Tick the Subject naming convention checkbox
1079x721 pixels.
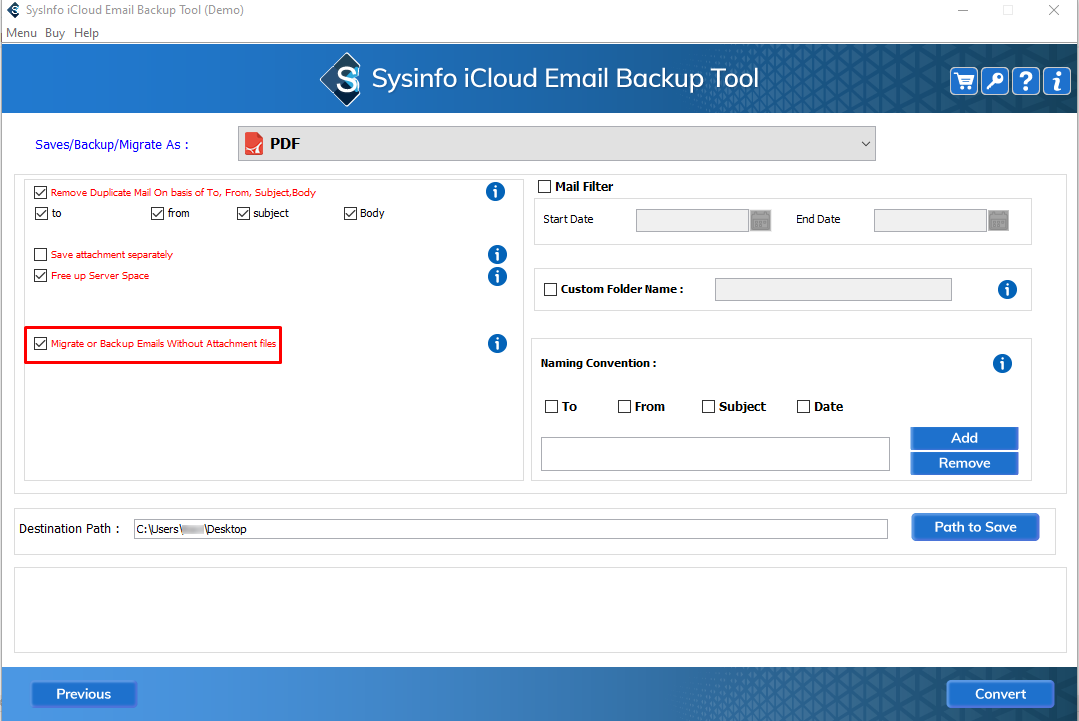tap(709, 407)
